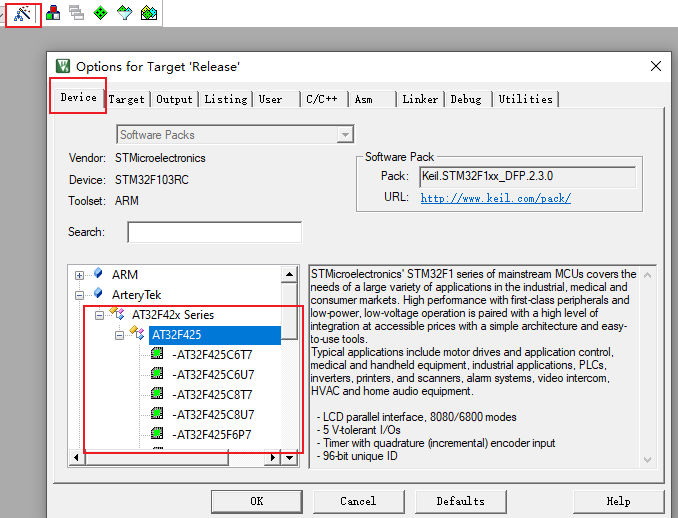The width and height of the screenshot is (678, 518).
Task: Click the Cancel button
Action: pos(358,501)
